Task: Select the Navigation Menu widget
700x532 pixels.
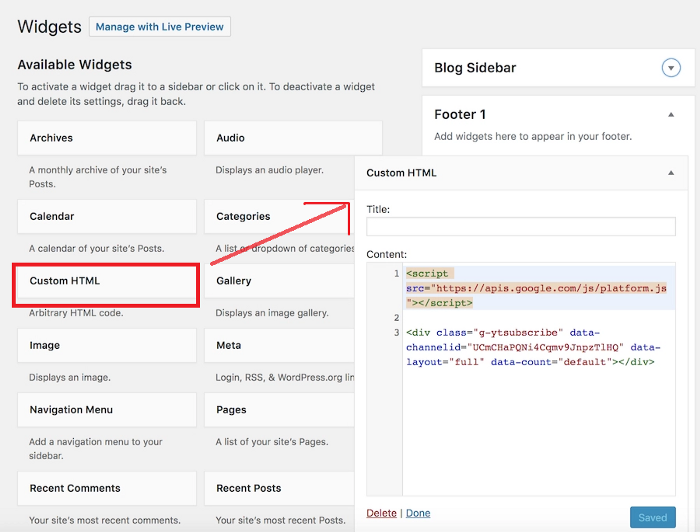Action: 107,410
